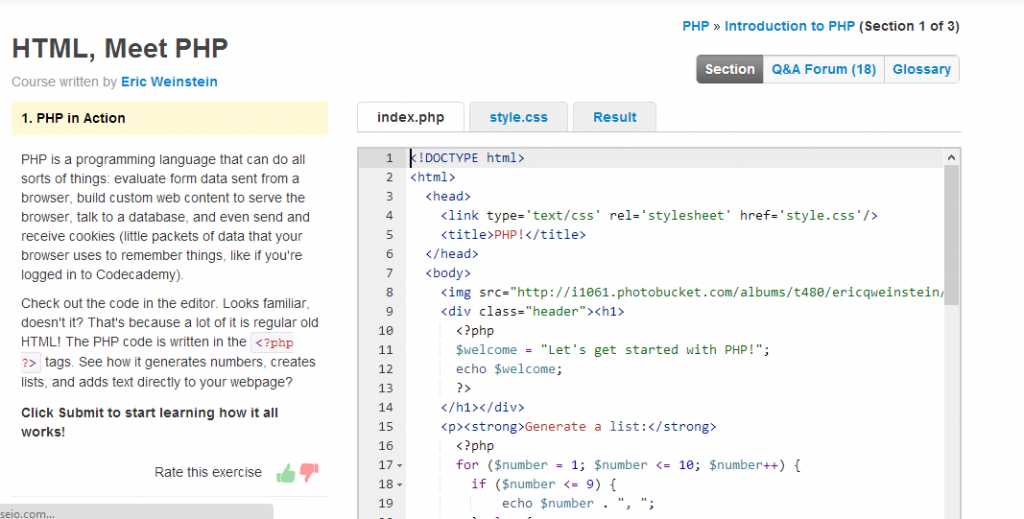1024x519 pixels.
Task: Click the <body> tag on line 7
Action: (x=448, y=273)
